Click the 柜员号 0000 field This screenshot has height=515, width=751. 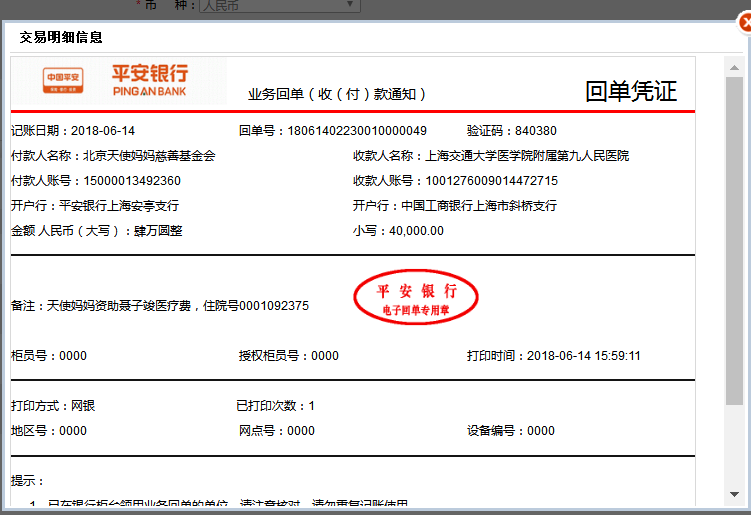[x=49, y=356]
